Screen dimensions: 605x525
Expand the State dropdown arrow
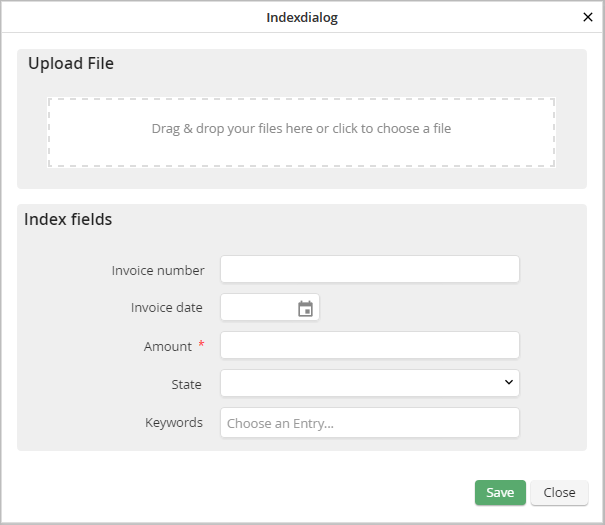pos(508,383)
